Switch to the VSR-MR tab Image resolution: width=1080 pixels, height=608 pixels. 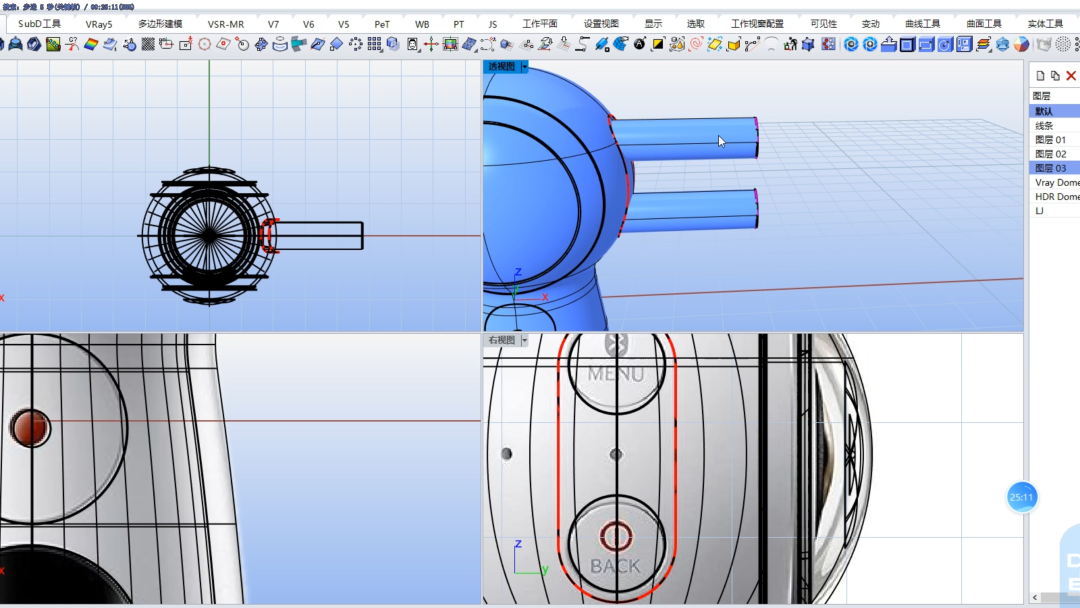(225, 24)
